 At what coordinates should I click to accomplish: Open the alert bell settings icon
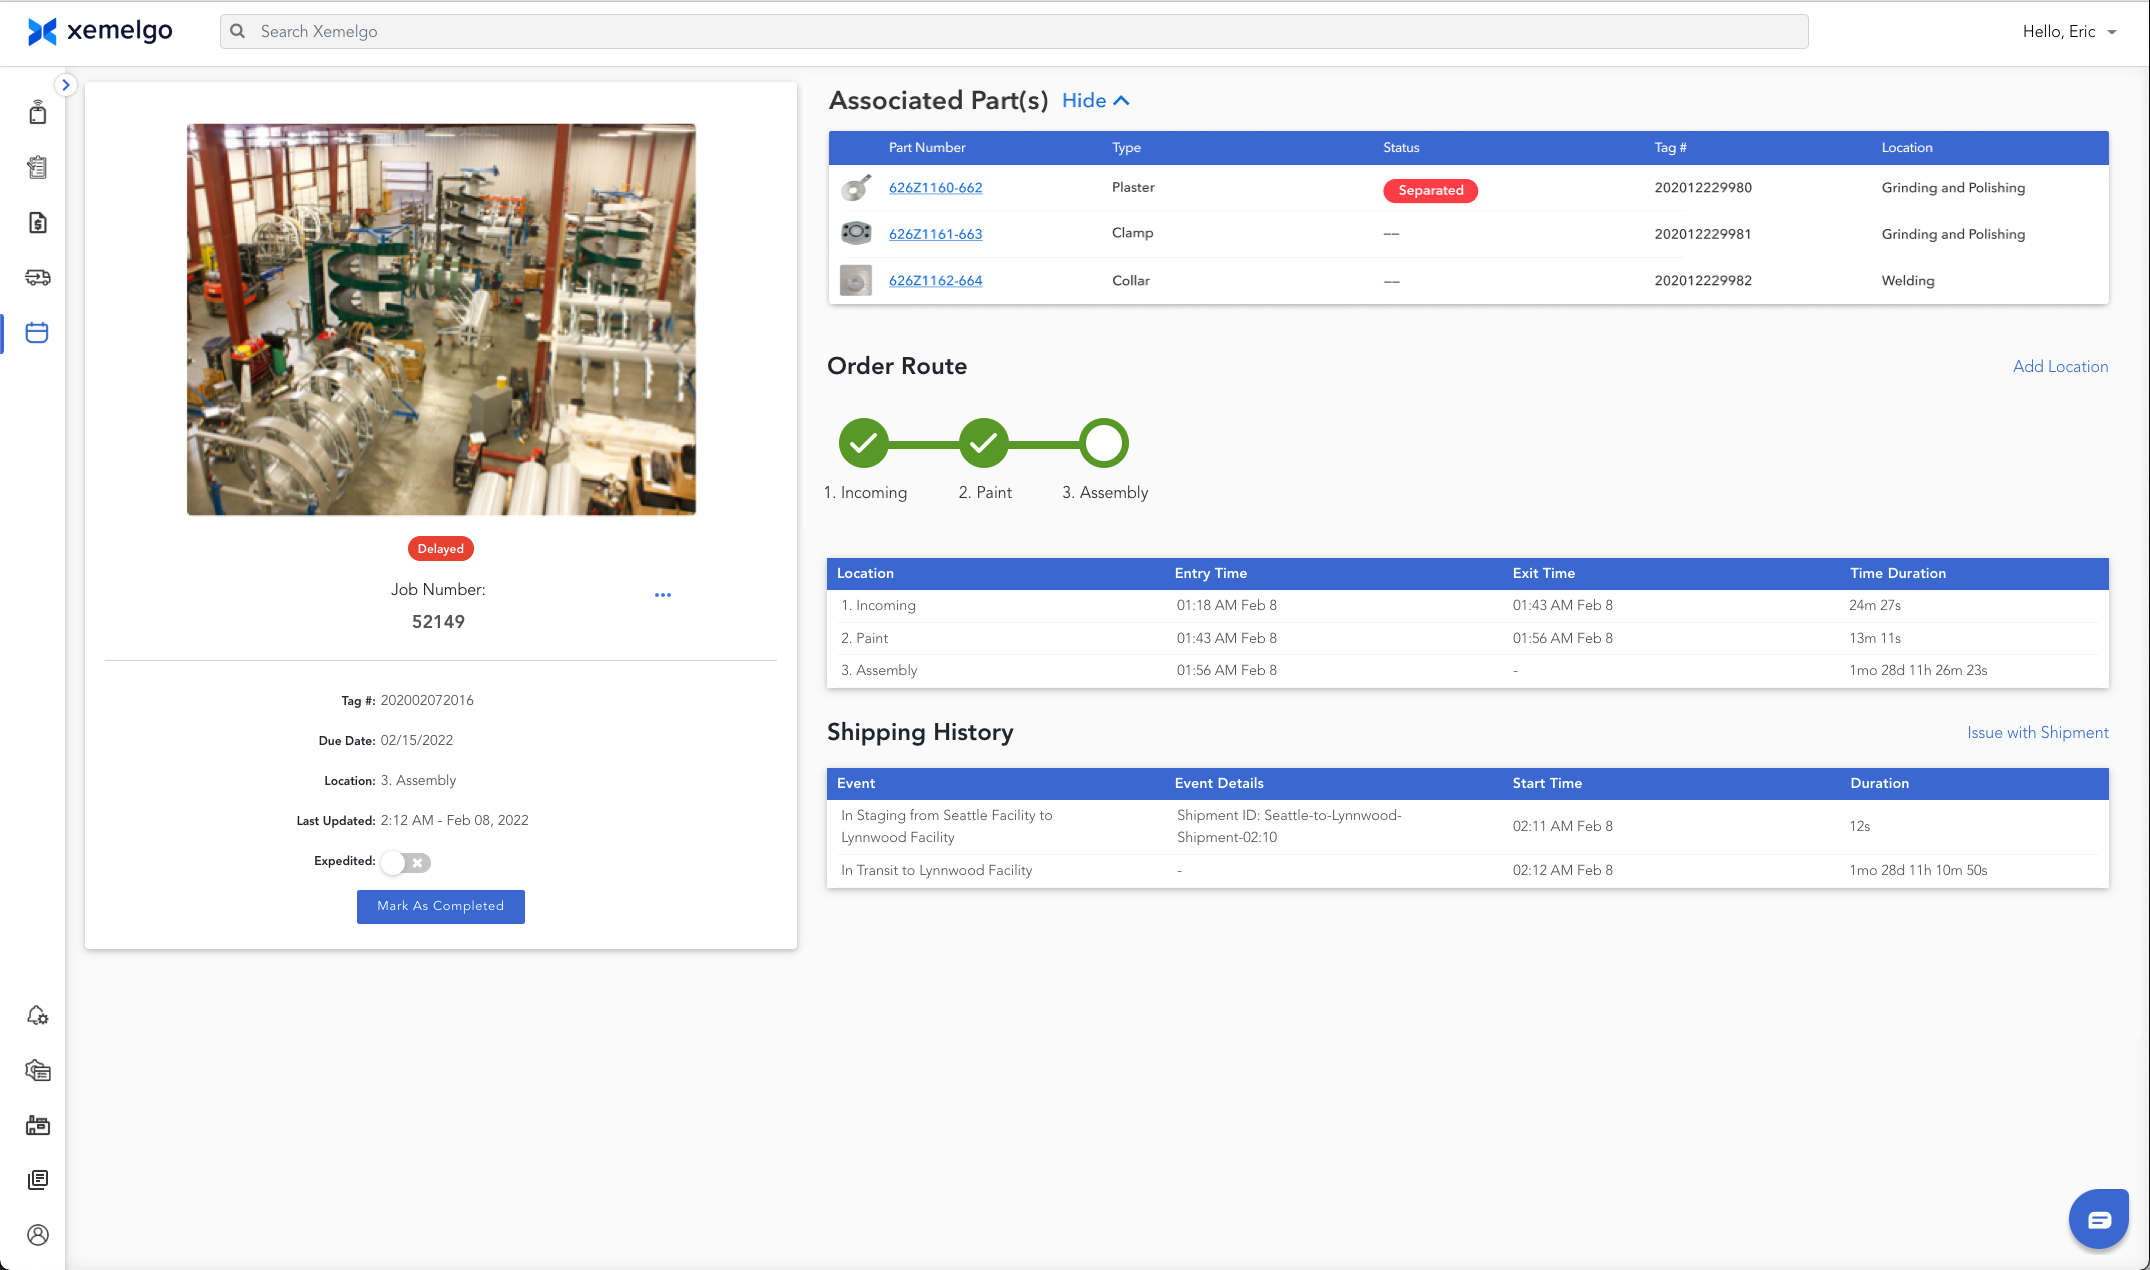point(38,1016)
